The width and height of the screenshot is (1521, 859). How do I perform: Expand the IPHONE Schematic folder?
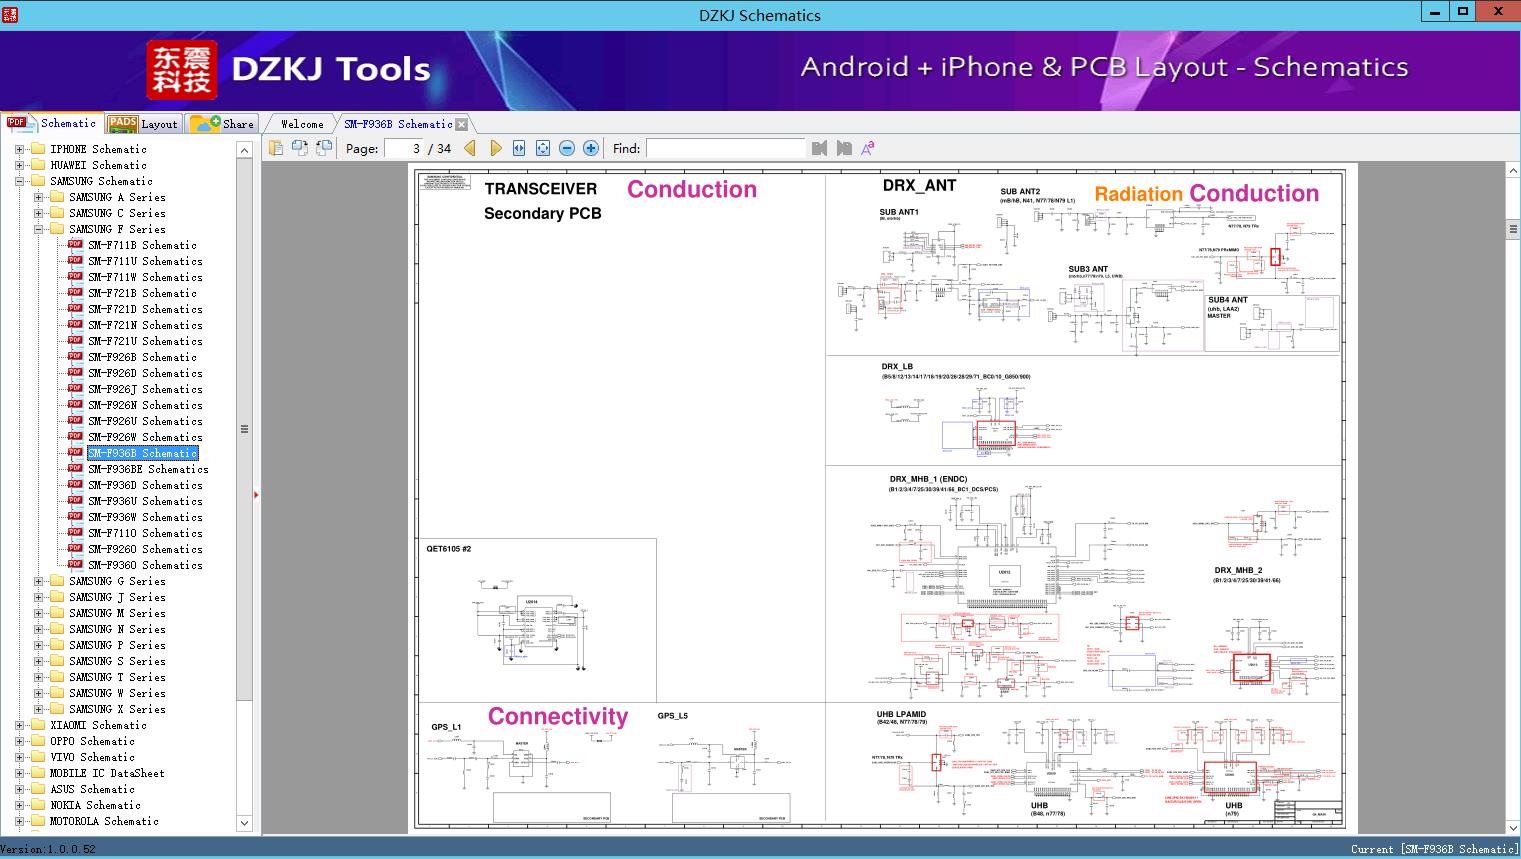pos(19,149)
